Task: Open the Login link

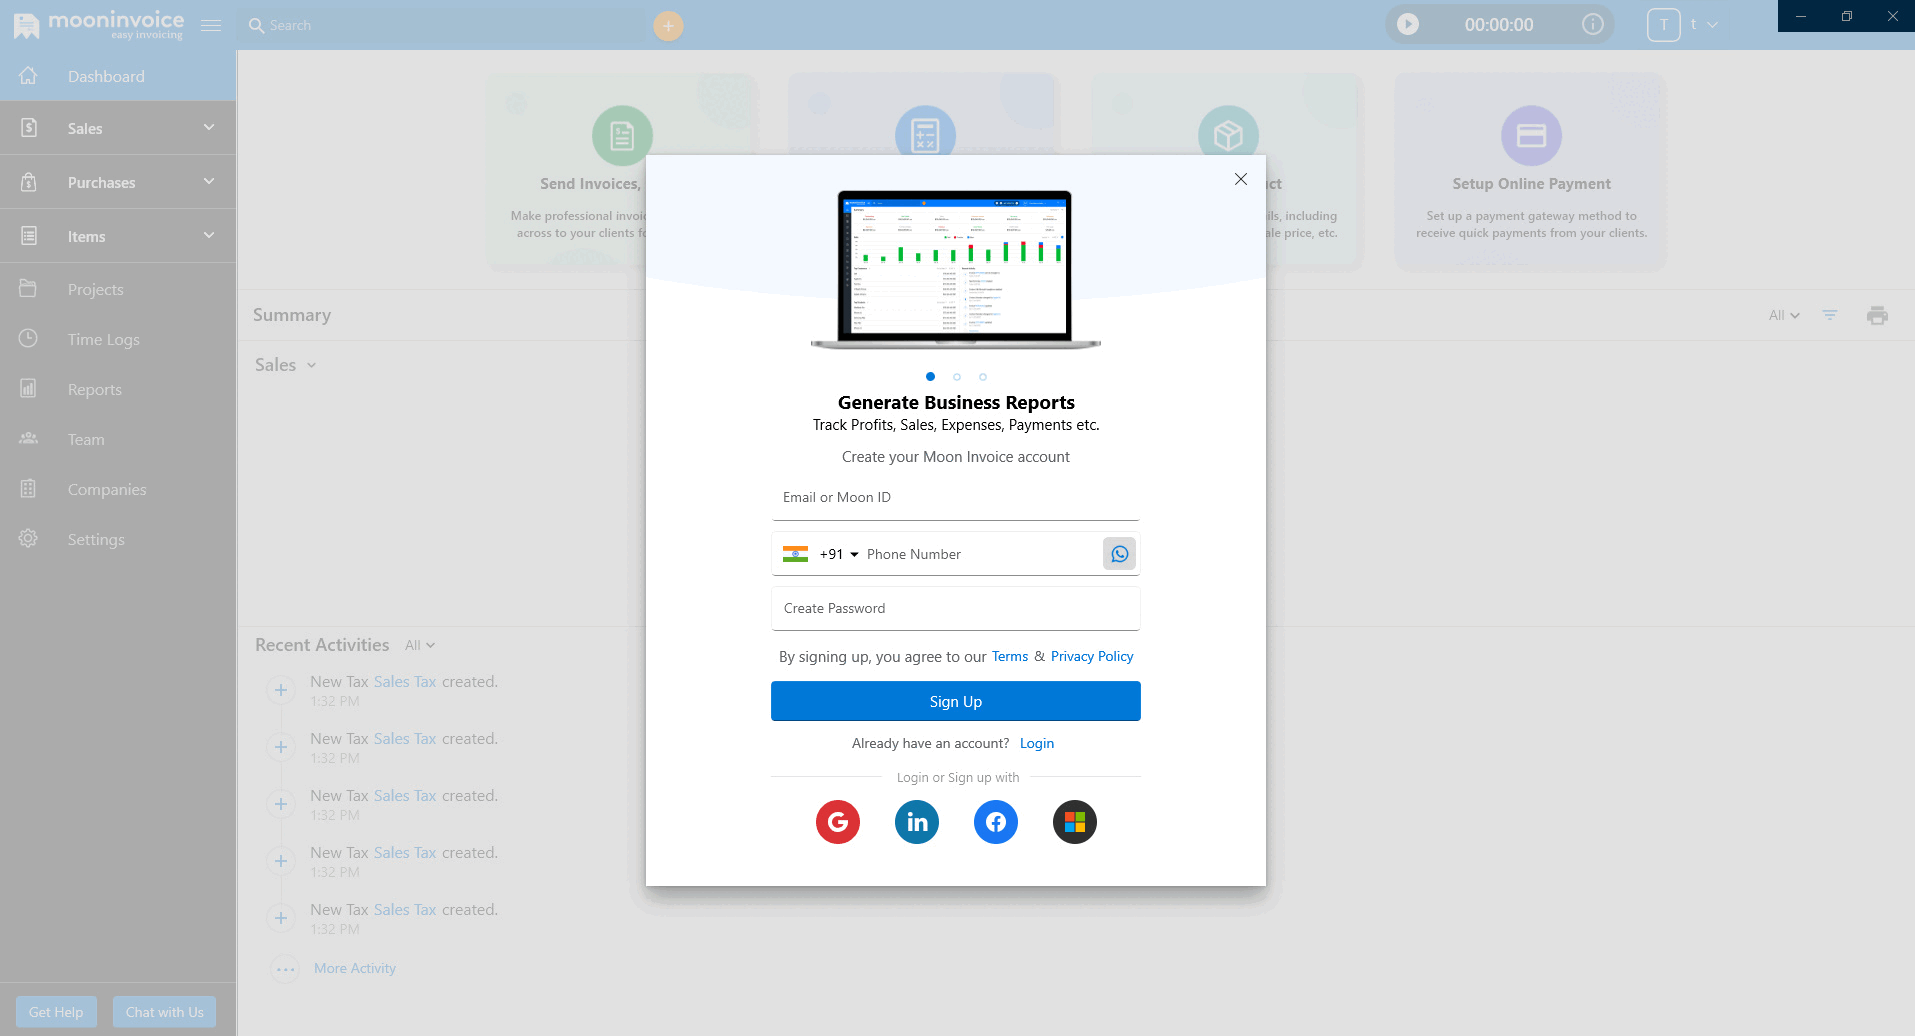Action: (x=1037, y=743)
